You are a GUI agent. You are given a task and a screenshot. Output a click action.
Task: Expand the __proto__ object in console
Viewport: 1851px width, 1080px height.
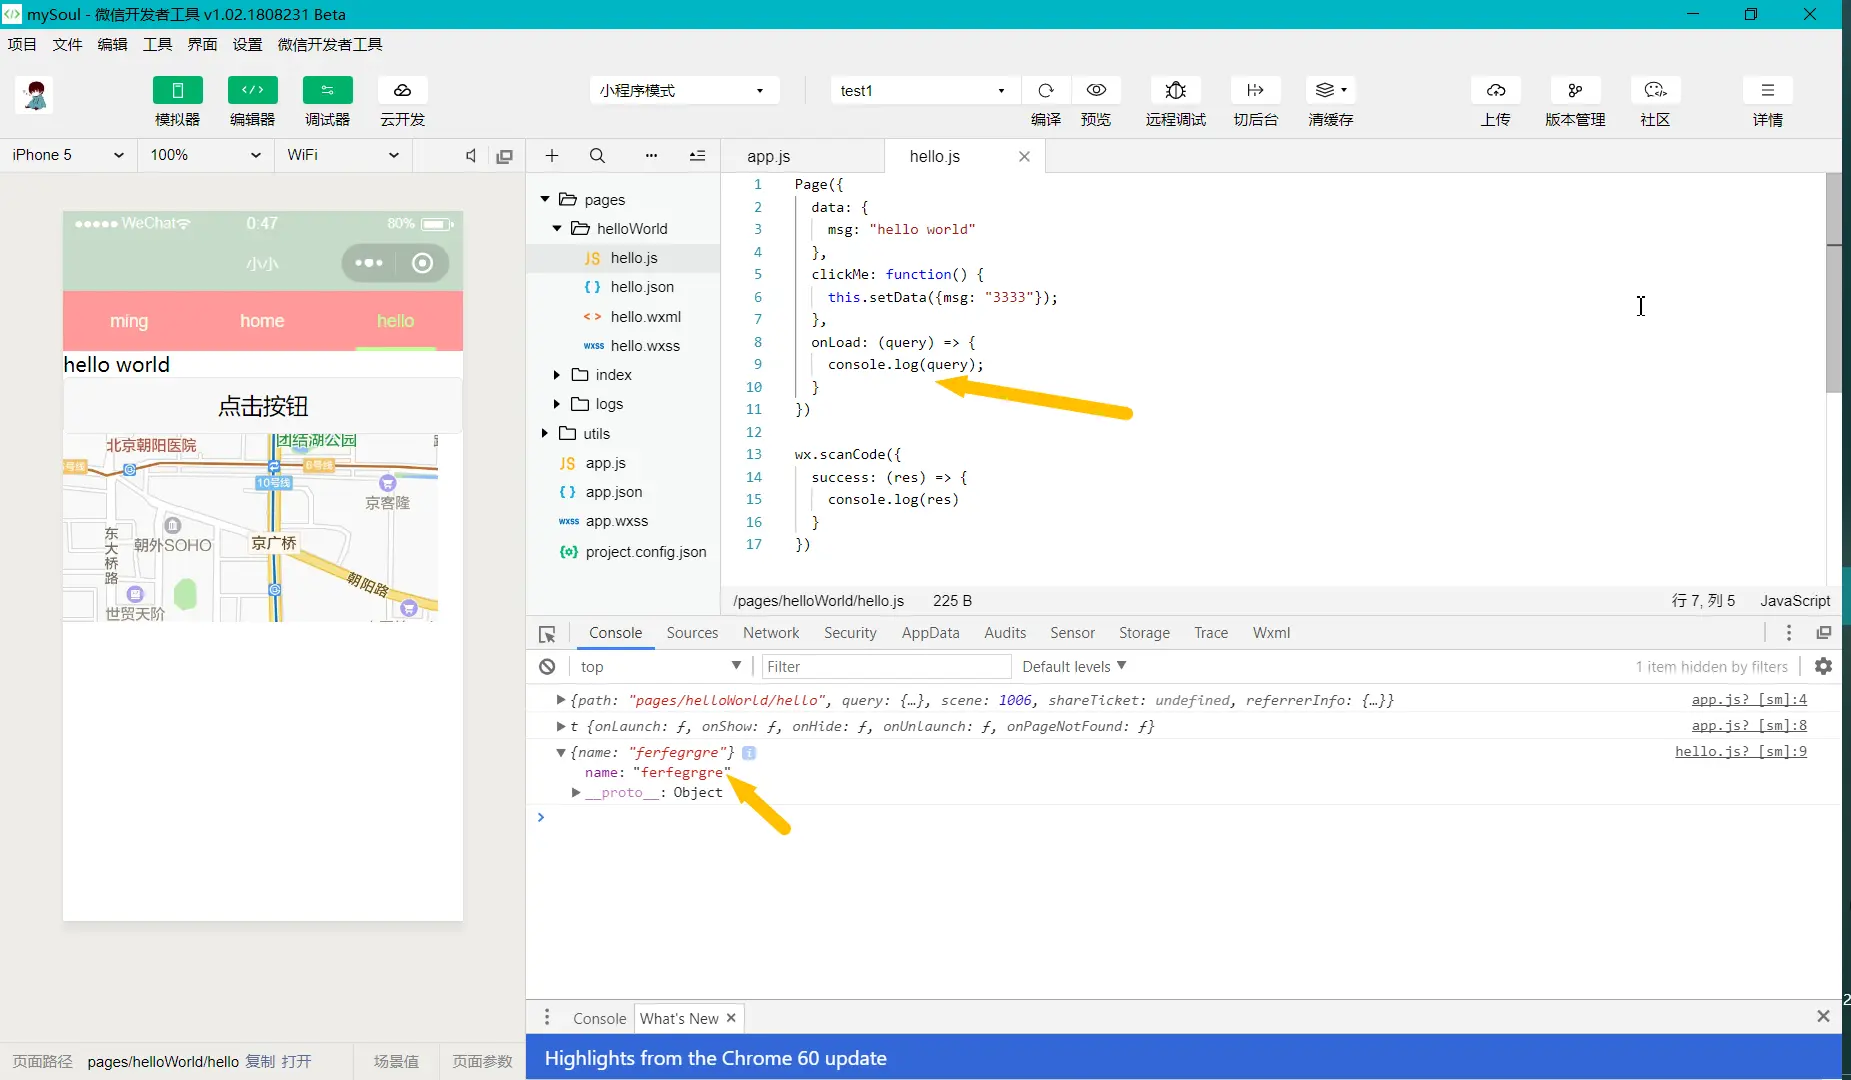[x=576, y=793]
